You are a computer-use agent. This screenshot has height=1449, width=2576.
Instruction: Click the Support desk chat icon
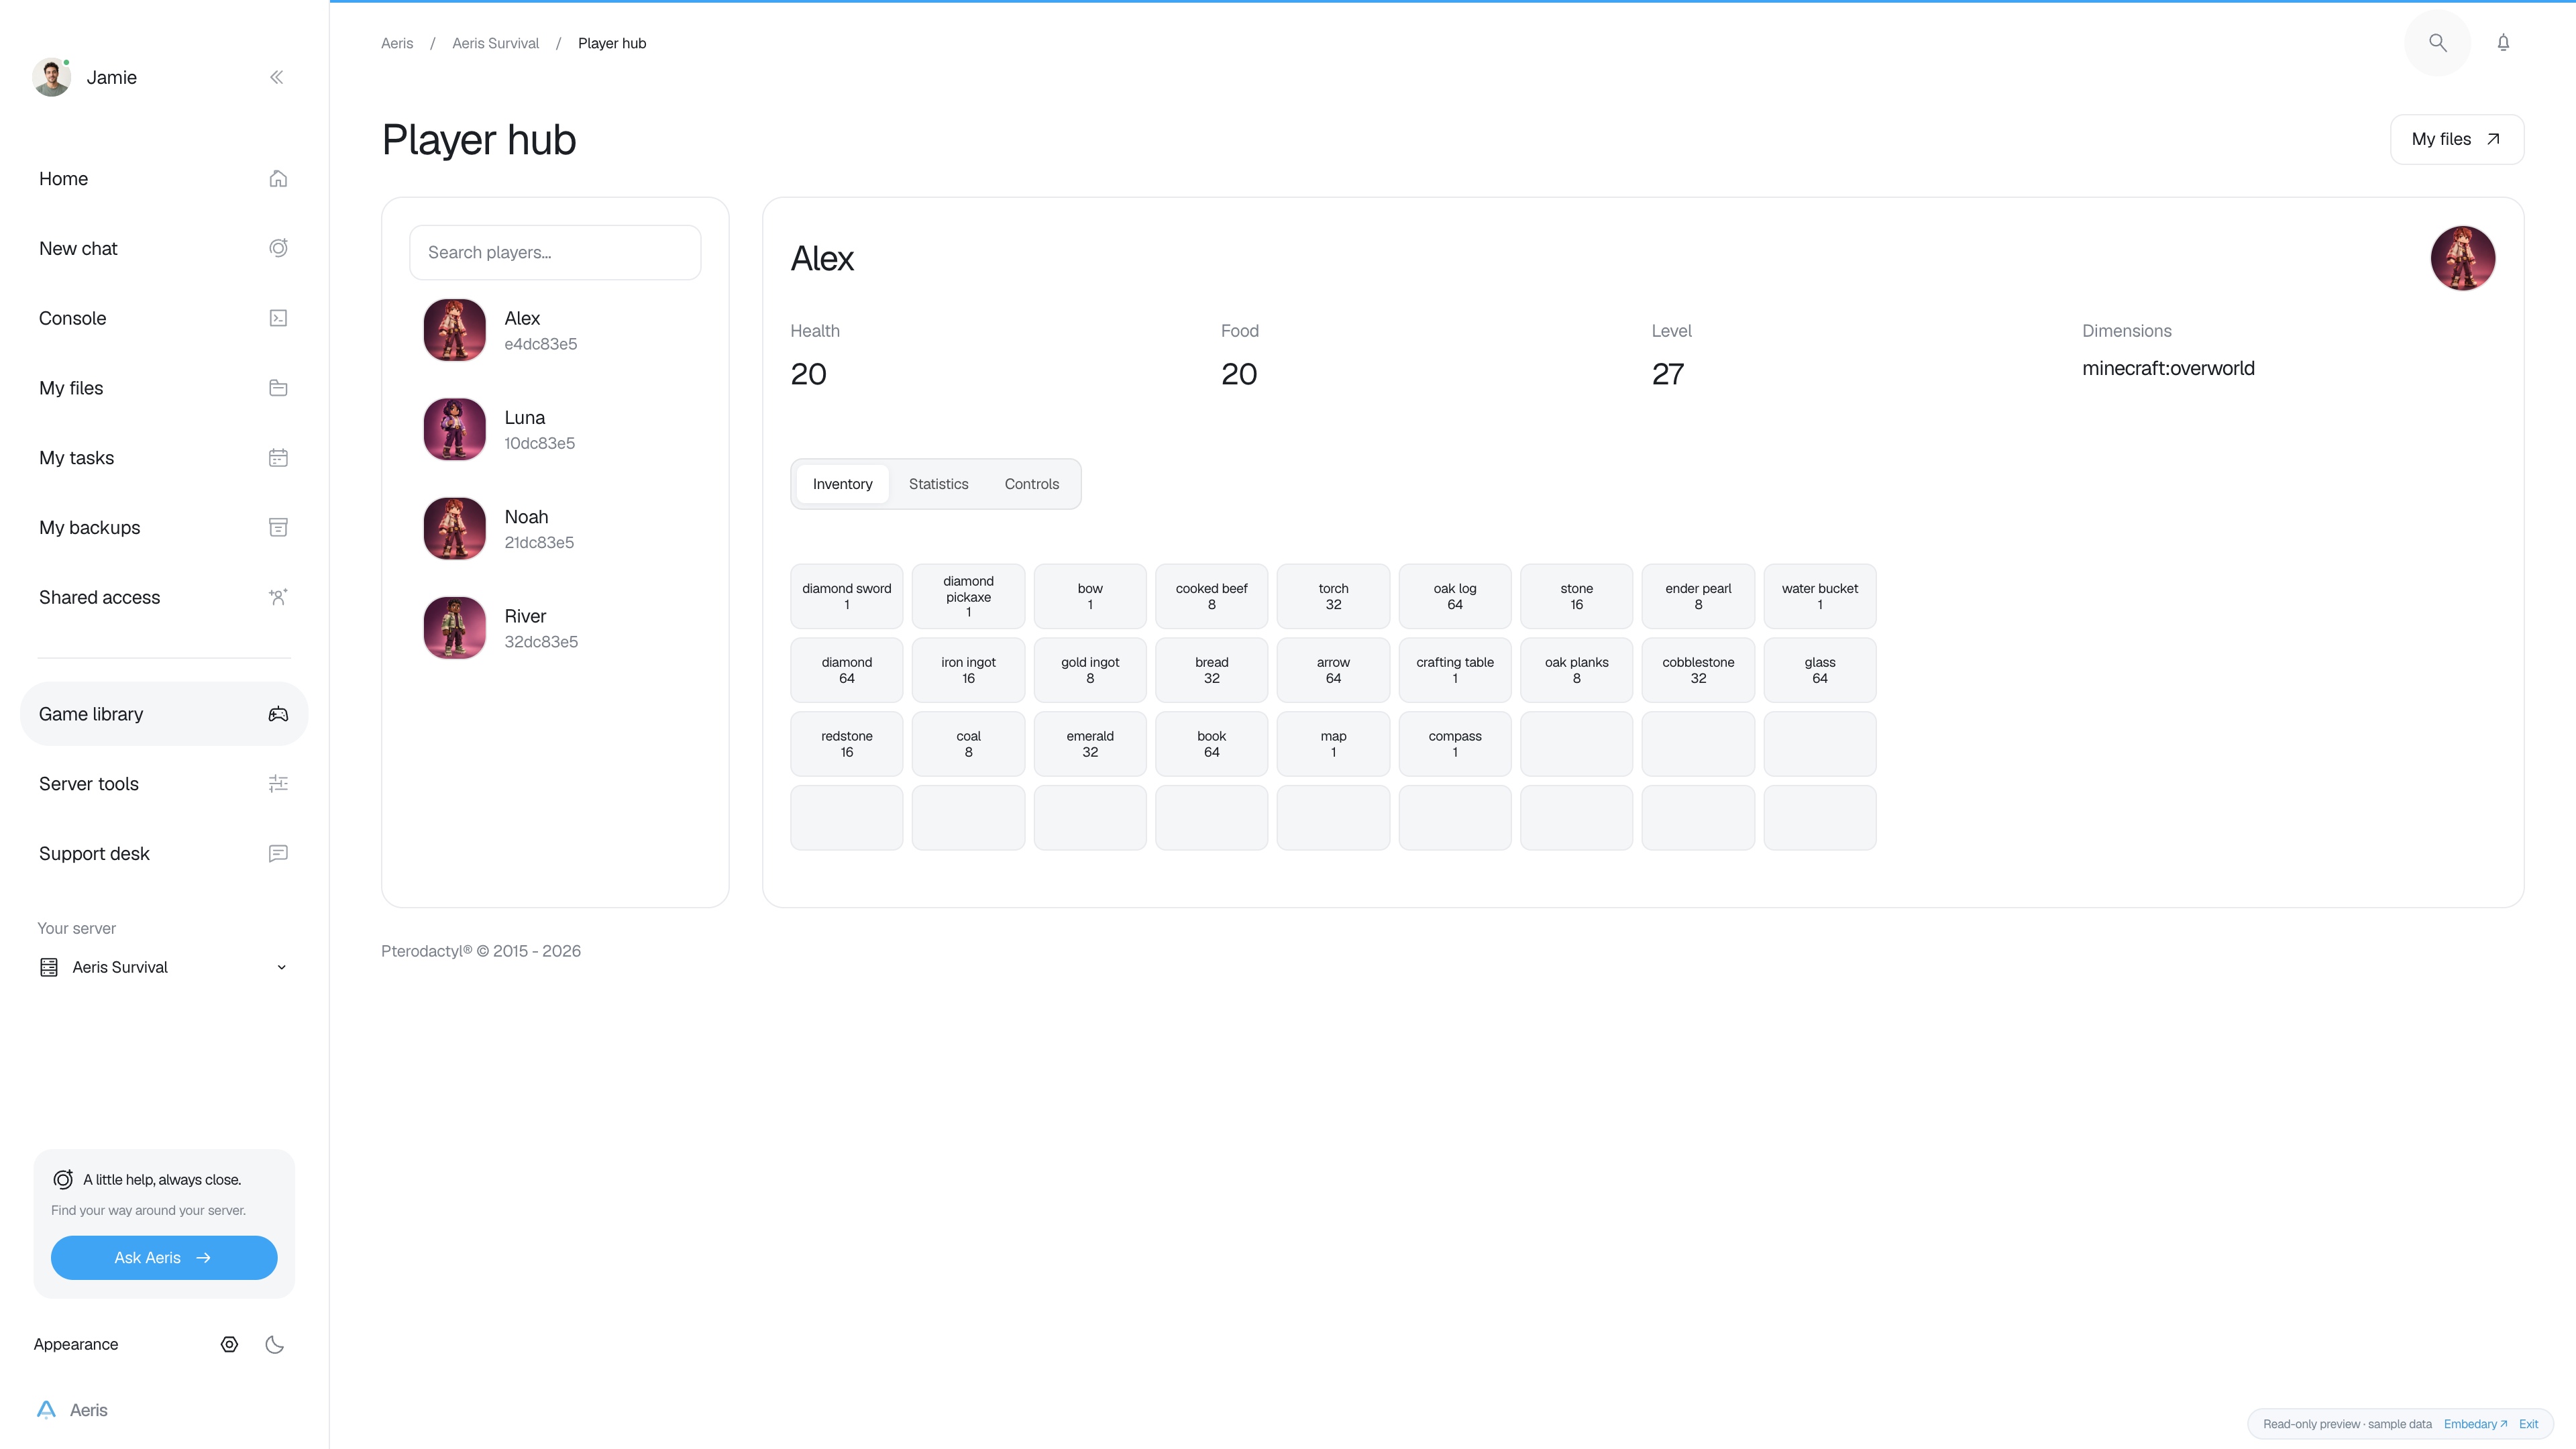coord(278,853)
